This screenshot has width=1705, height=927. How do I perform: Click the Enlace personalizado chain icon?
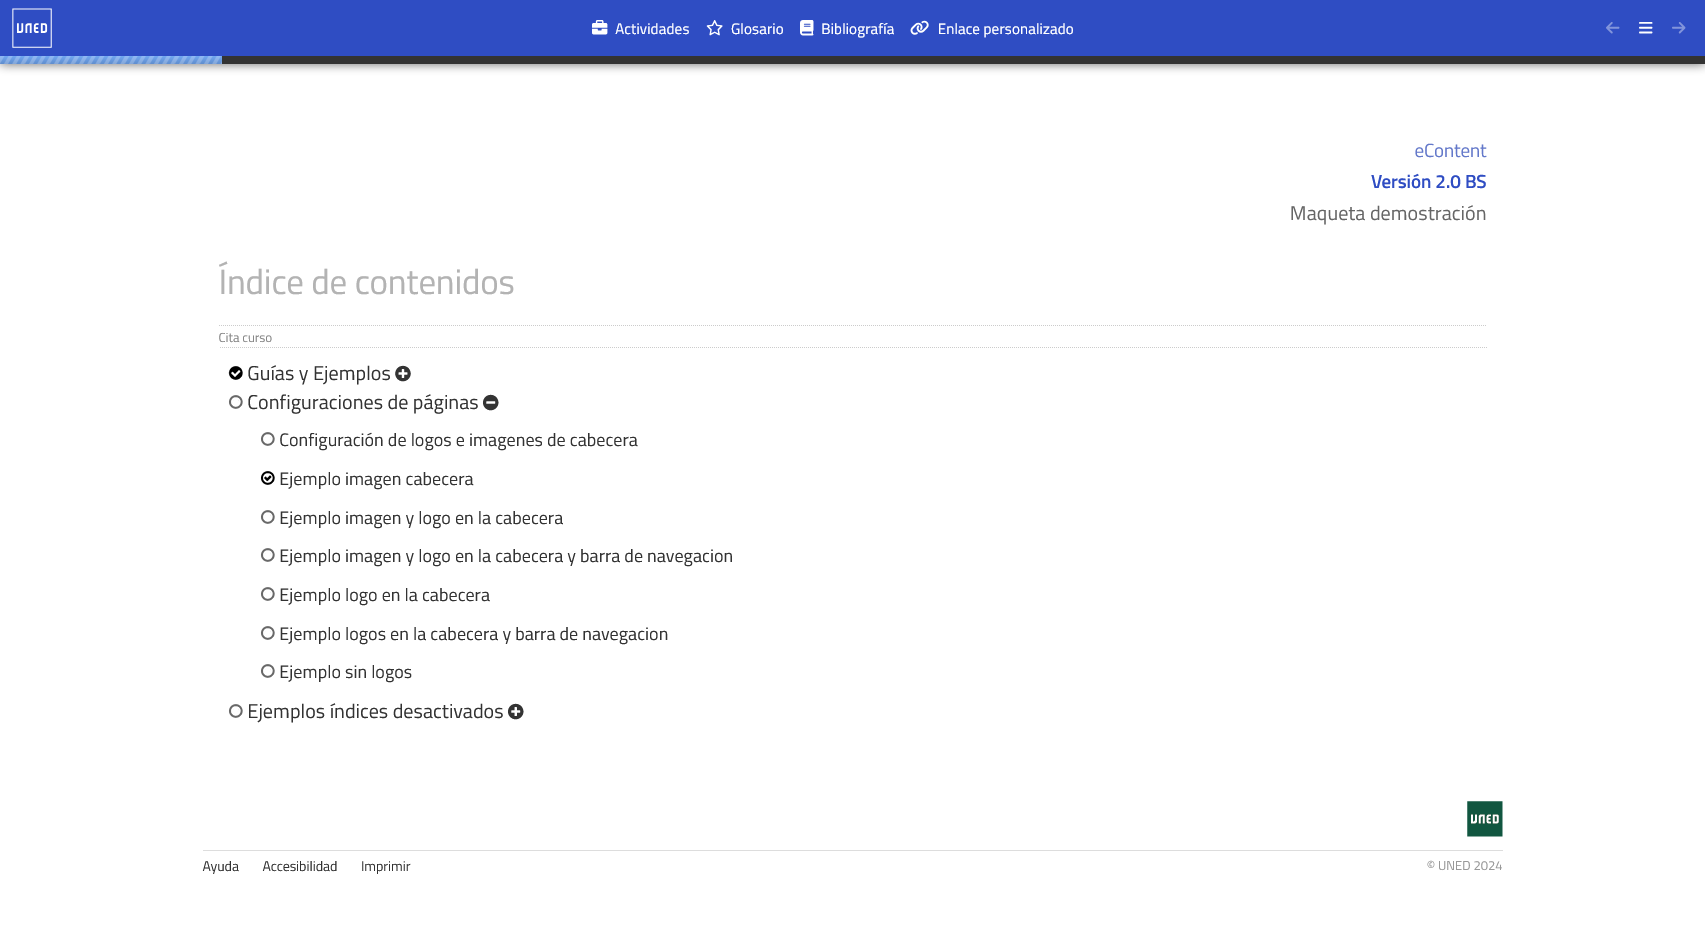click(x=919, y=28)
